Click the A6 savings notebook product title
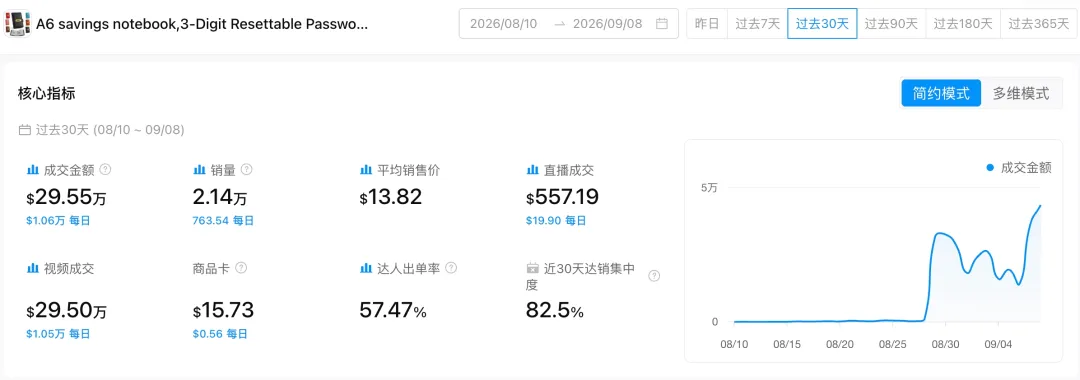Image resolution: width=1080 pixels, height=380 pixels. pyautogui.click(x=202, y=24)
